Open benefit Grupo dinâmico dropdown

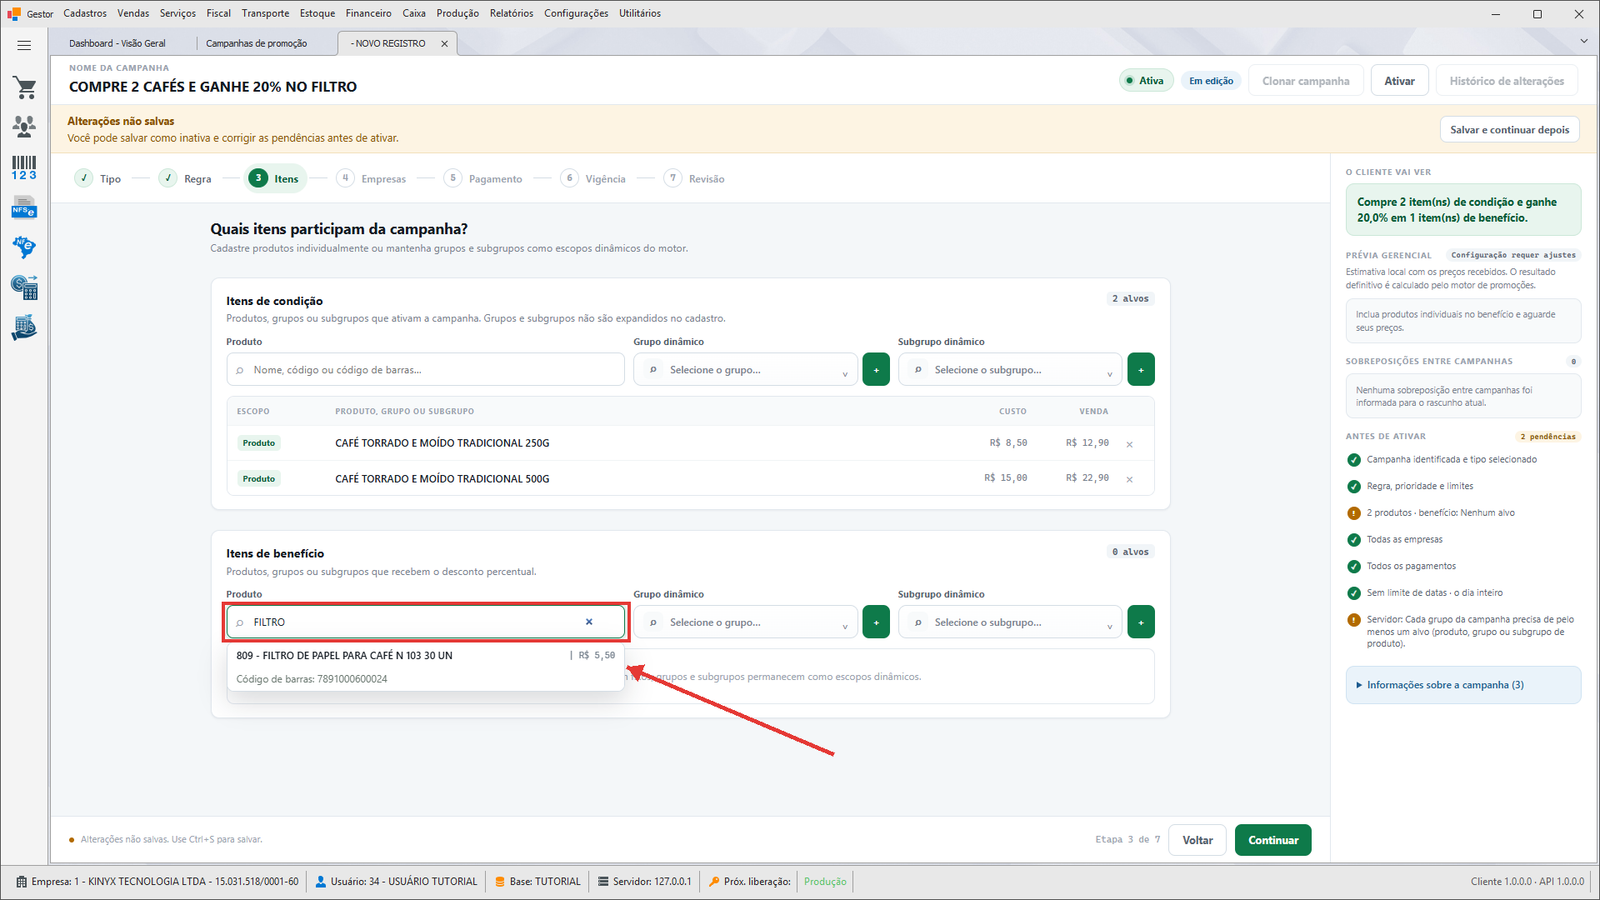click(745, 622)
